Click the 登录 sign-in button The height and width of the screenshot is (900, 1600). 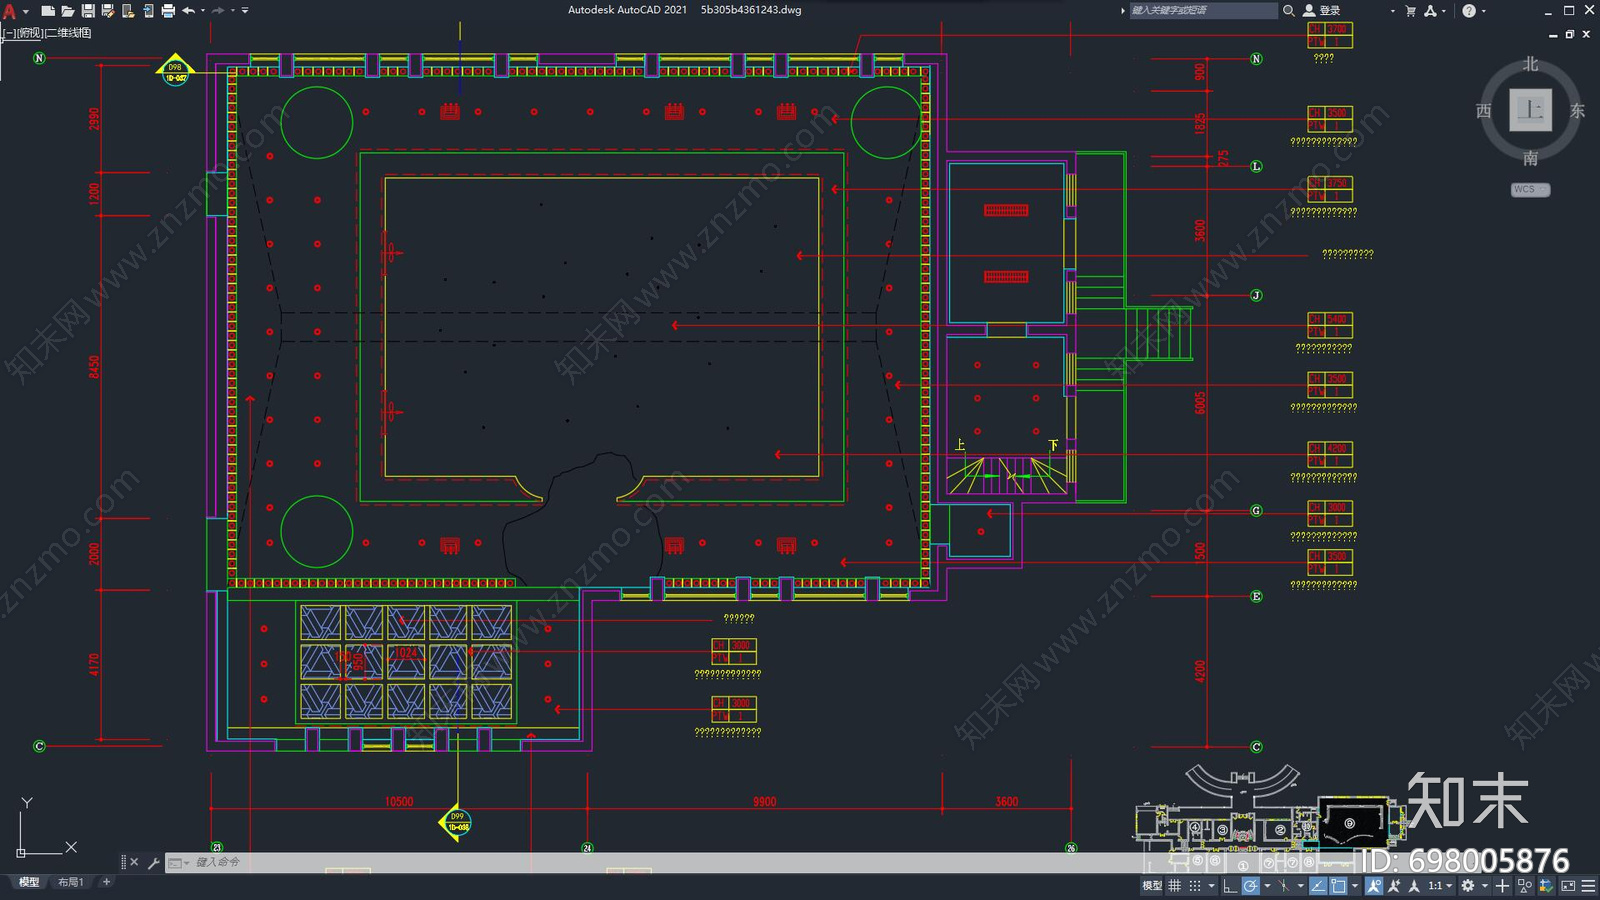tap(1322, 10)
